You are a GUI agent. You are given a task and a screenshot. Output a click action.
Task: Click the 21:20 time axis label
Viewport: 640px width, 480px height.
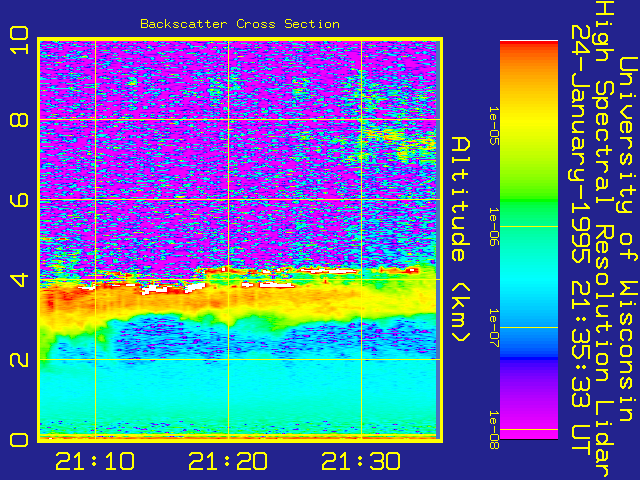[x=228, y=461]
